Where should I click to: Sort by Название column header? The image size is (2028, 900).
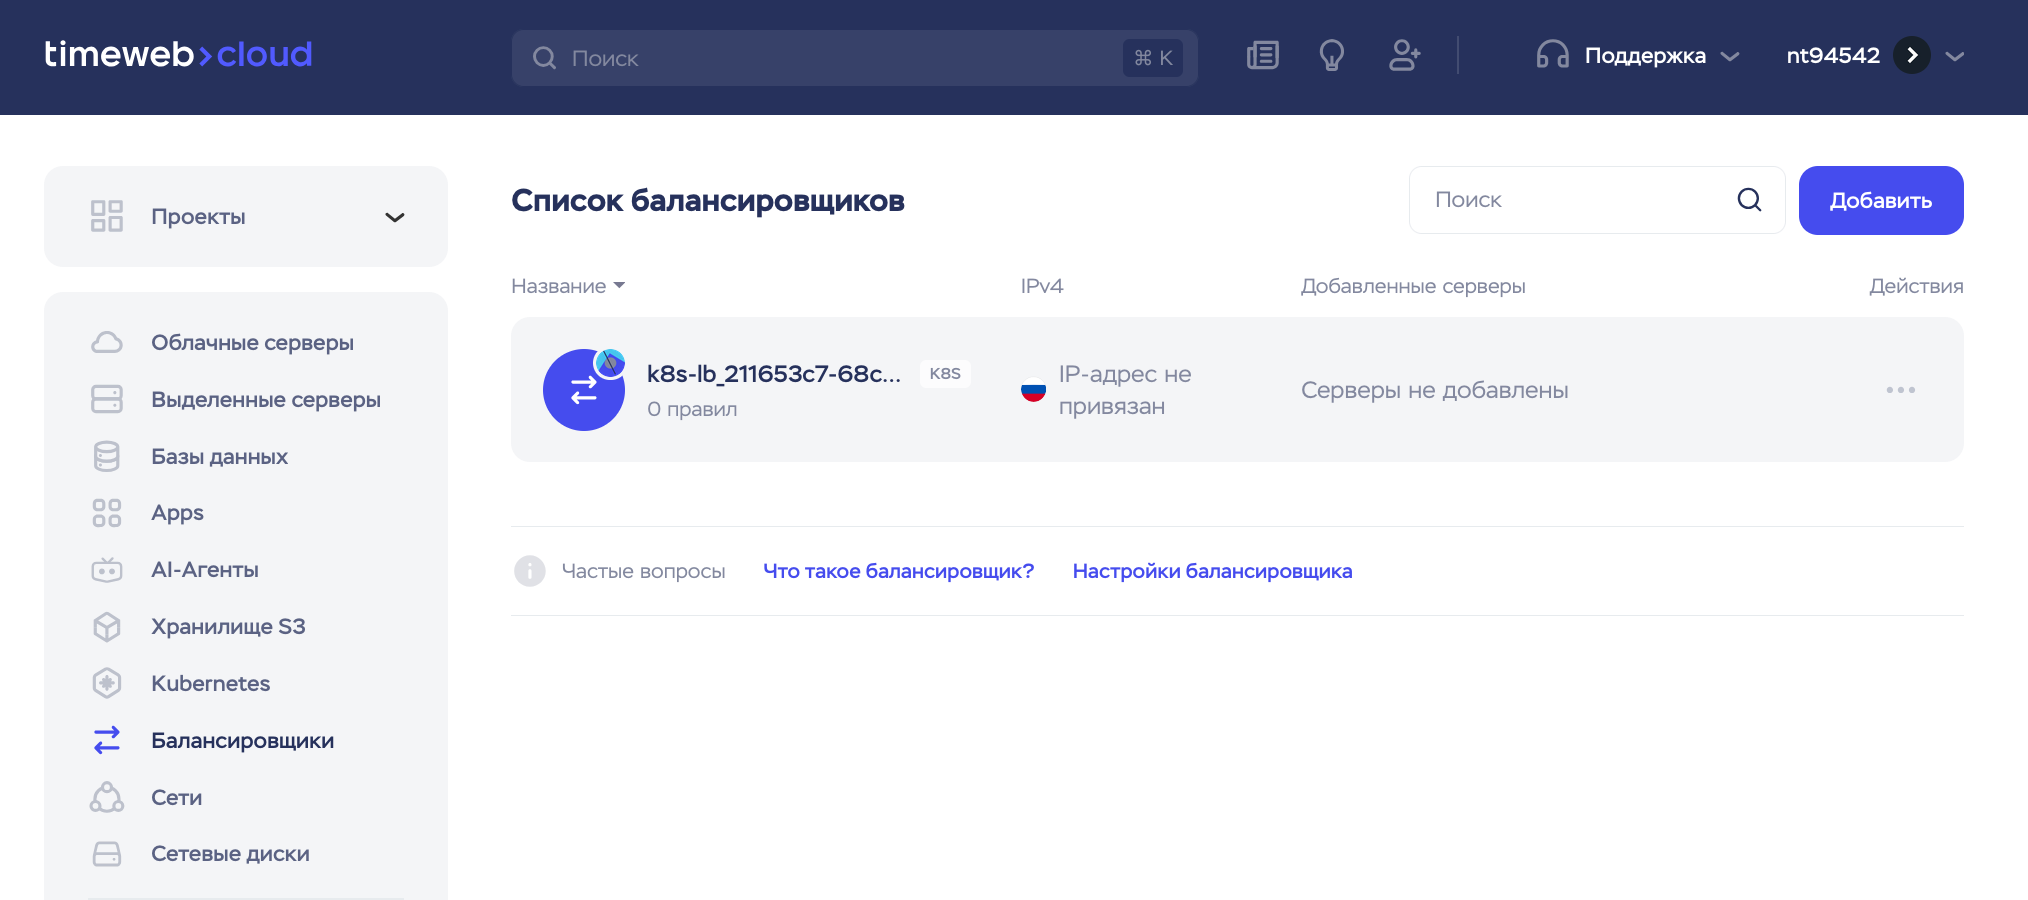click(568, 286)
